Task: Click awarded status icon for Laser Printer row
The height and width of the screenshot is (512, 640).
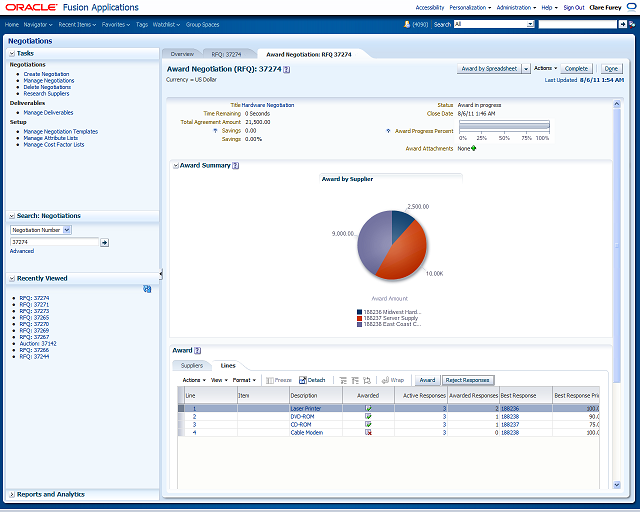Action: click(x=368, y=408)
